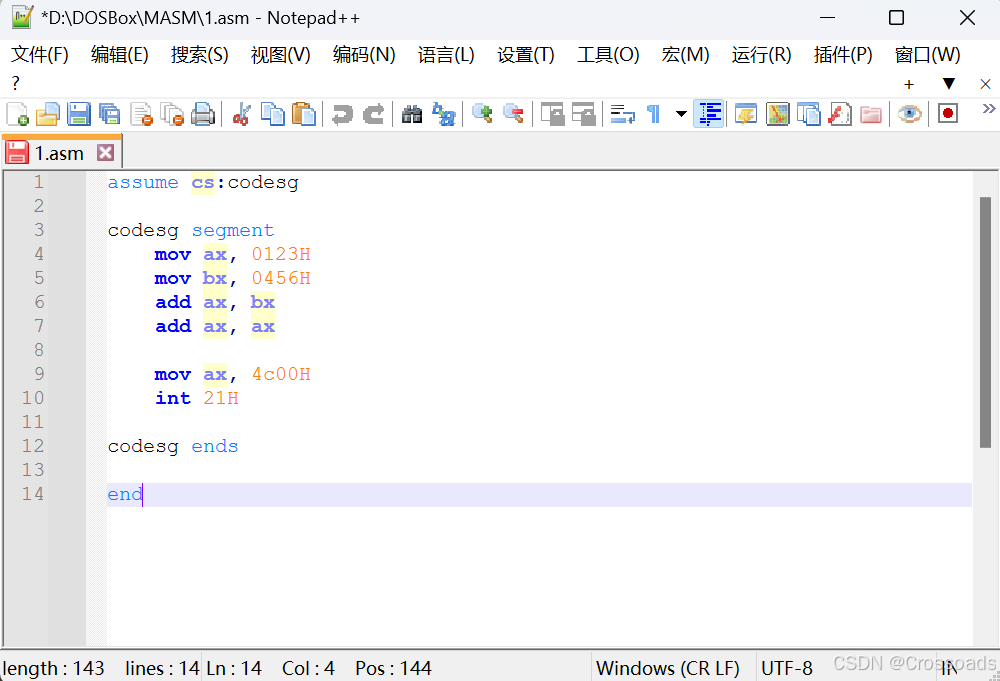
Task: Open the 工具(O) menu
Action: [608, 55]
